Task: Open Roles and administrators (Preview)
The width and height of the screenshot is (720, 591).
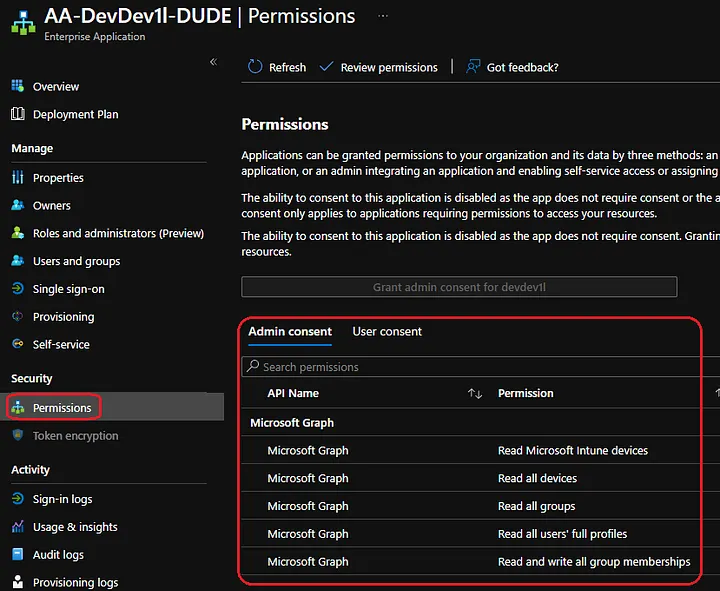Action: coord(117,233)
